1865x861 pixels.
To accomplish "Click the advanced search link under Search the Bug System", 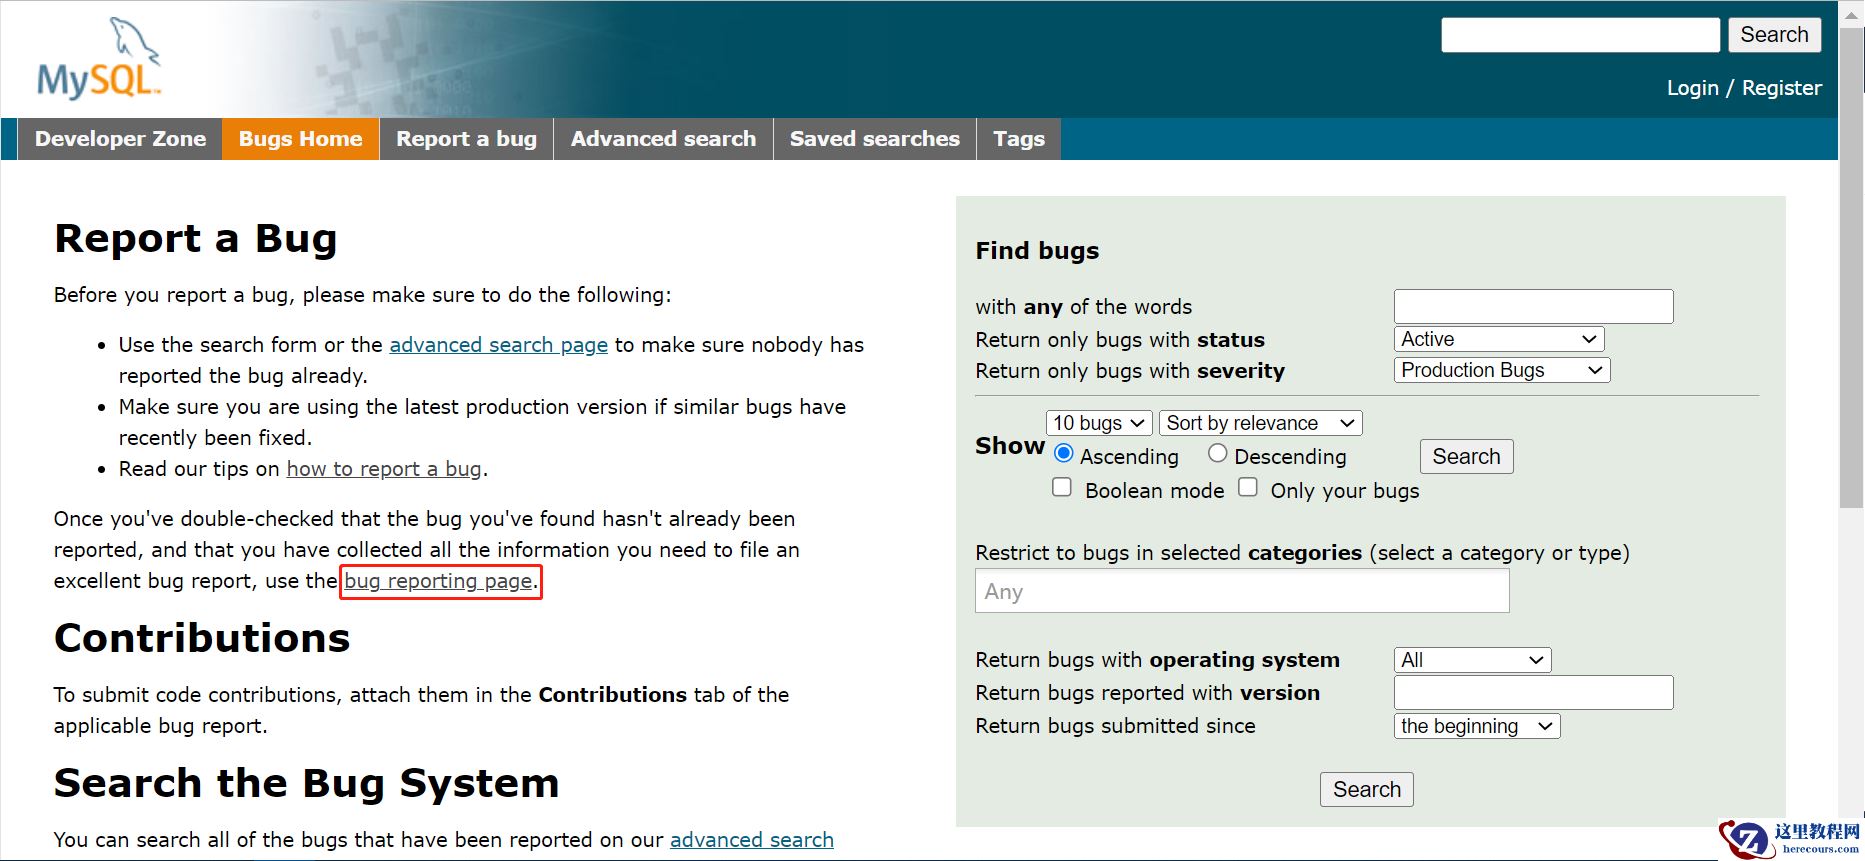I will click(751, 840).
